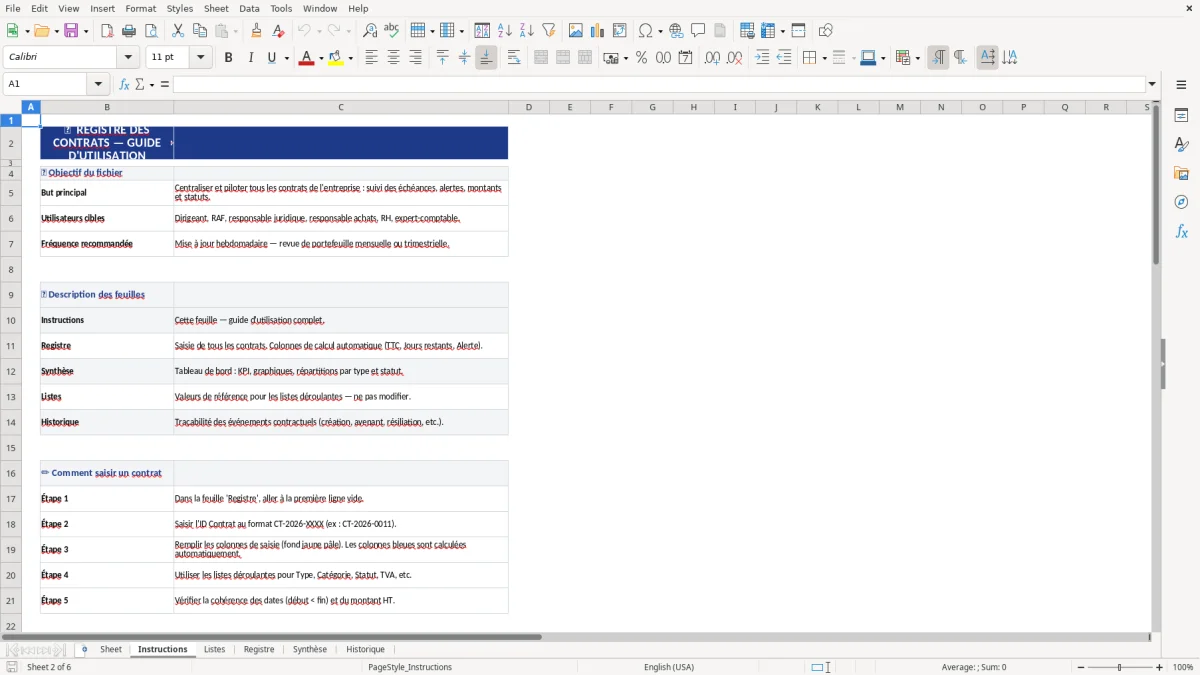
Task: Click the English (USA) language status
Action: tap(669, 667)
